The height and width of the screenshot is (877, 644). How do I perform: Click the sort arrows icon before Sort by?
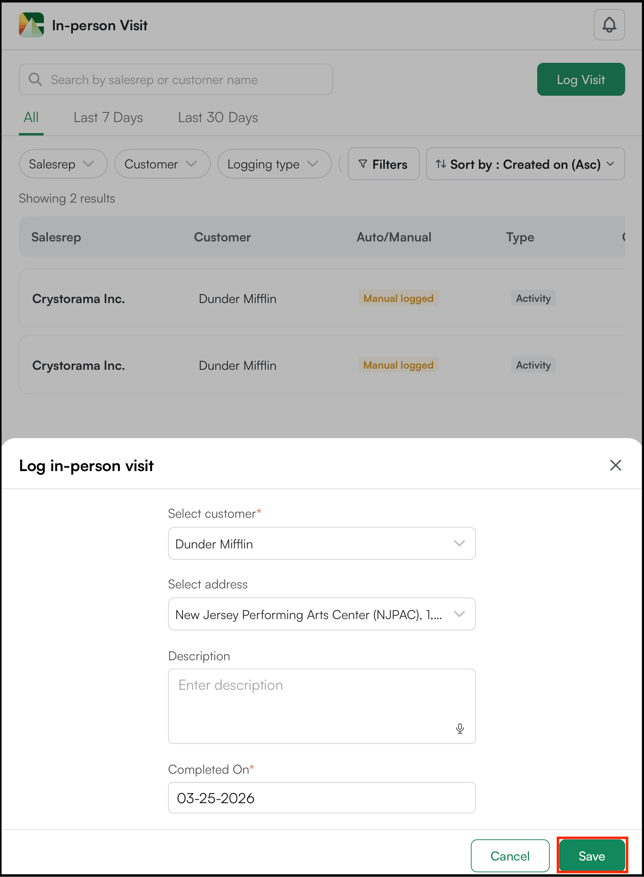click(441, 164)
